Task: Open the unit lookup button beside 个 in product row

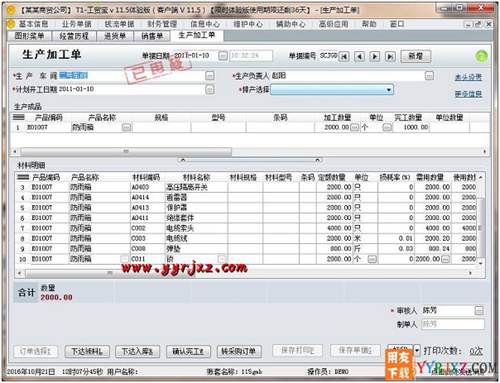Action: 387,127
